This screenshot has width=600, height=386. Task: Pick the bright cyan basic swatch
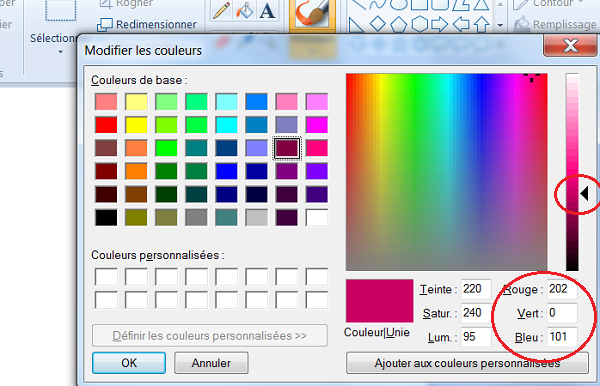click(x=227, y=125)
